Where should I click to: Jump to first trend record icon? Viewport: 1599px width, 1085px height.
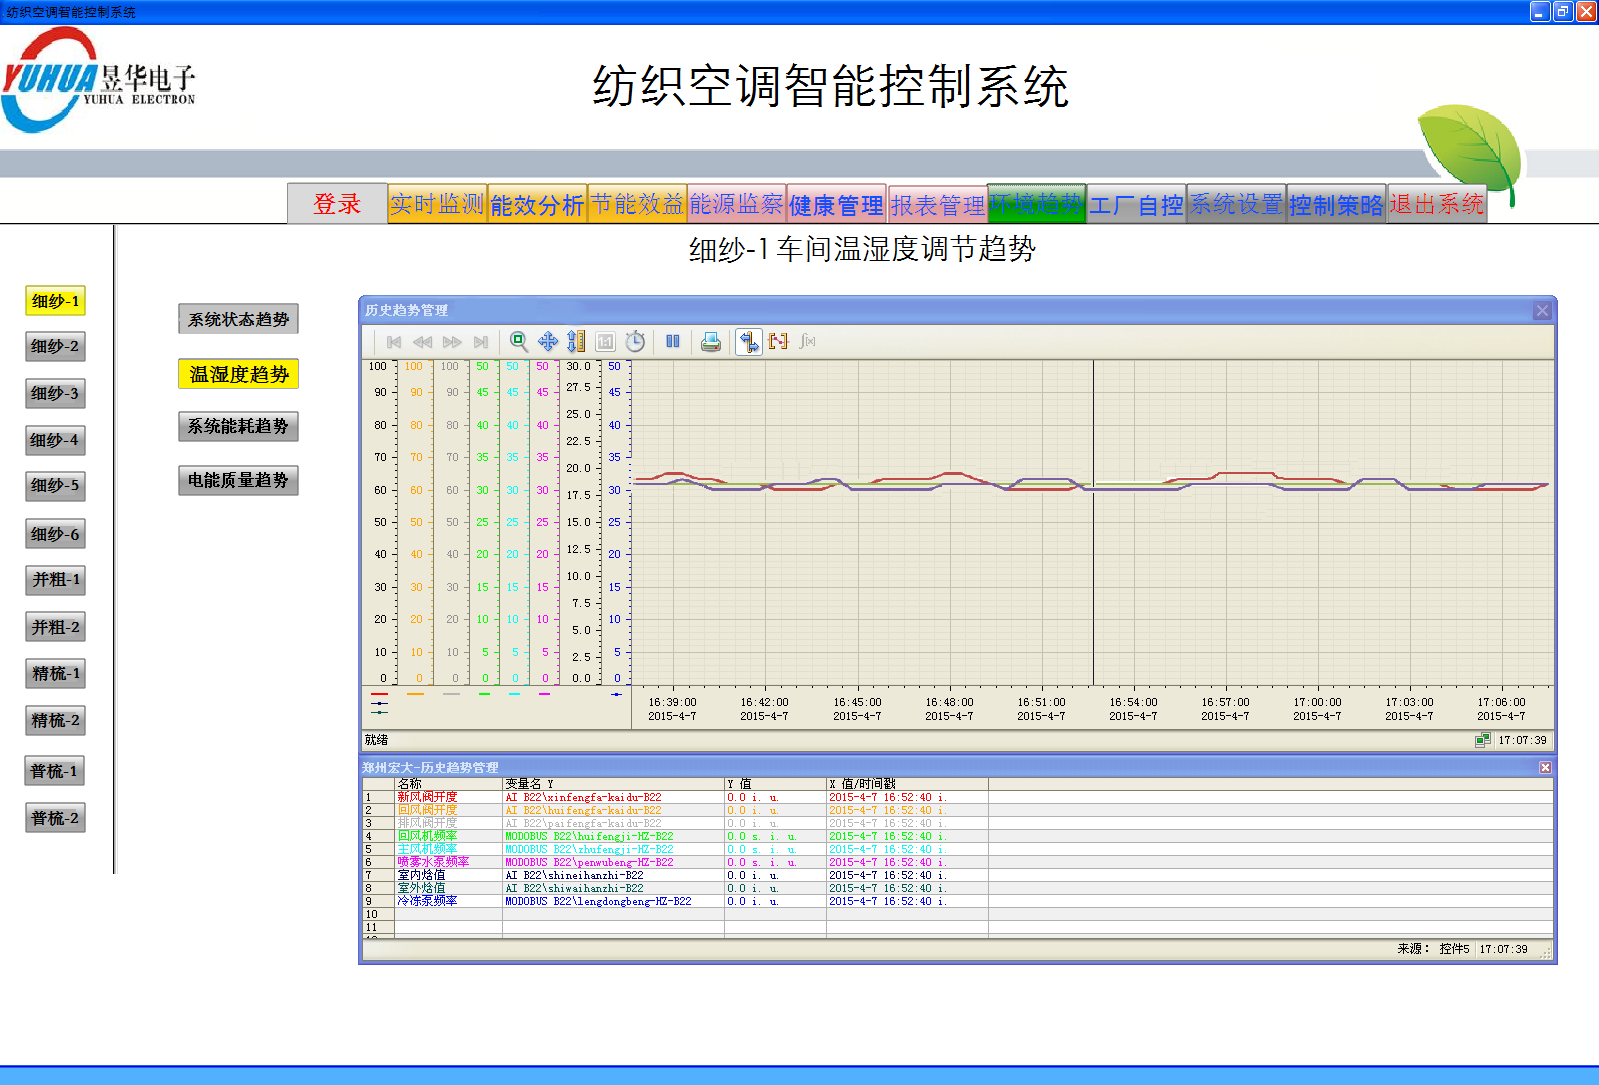[x=394, y=342]
